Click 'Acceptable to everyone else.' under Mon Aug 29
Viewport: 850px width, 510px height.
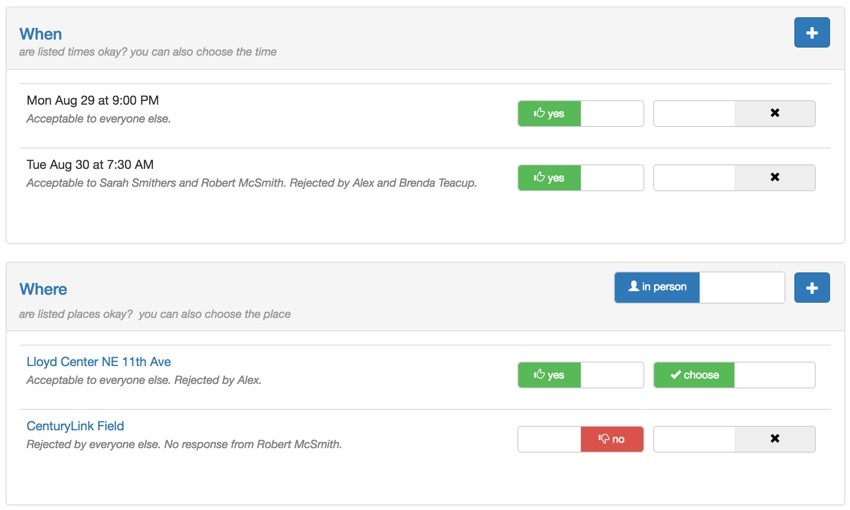tap(99, 119)
